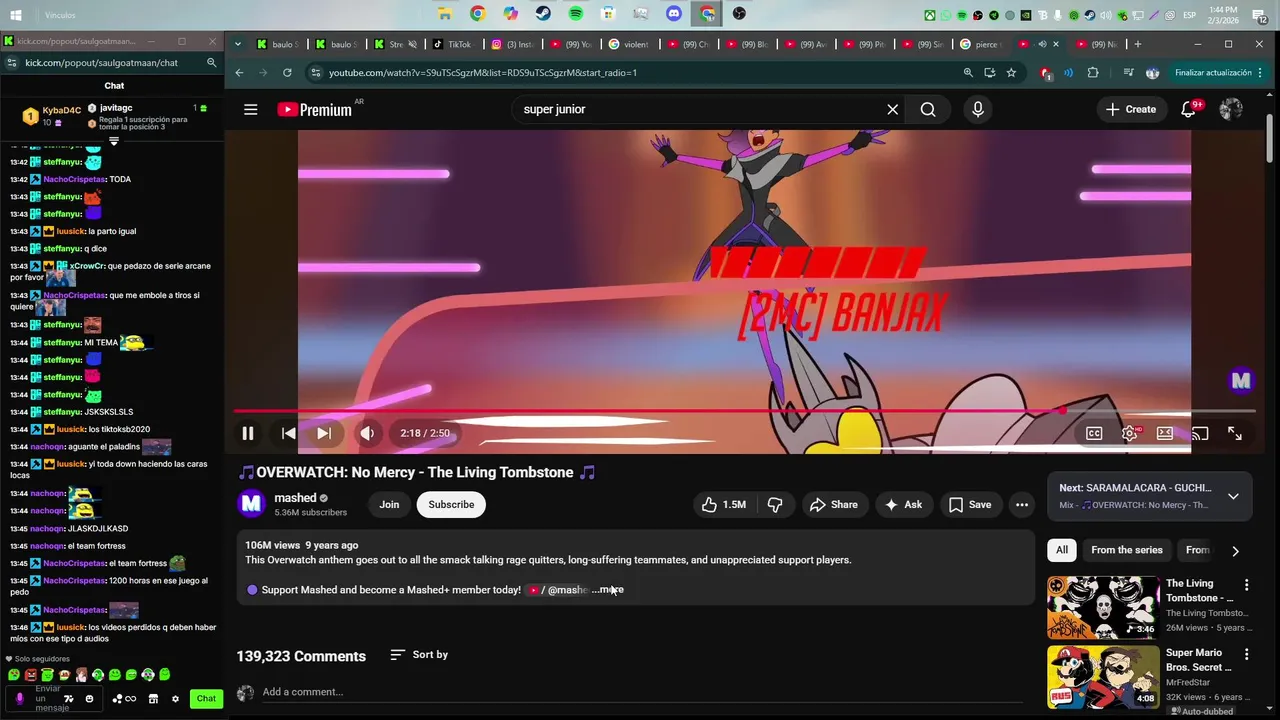This screenshot has width=1280, height=720.
Task: Mute the video player volume
Action: pyautogui.click(x=367, y=433)
